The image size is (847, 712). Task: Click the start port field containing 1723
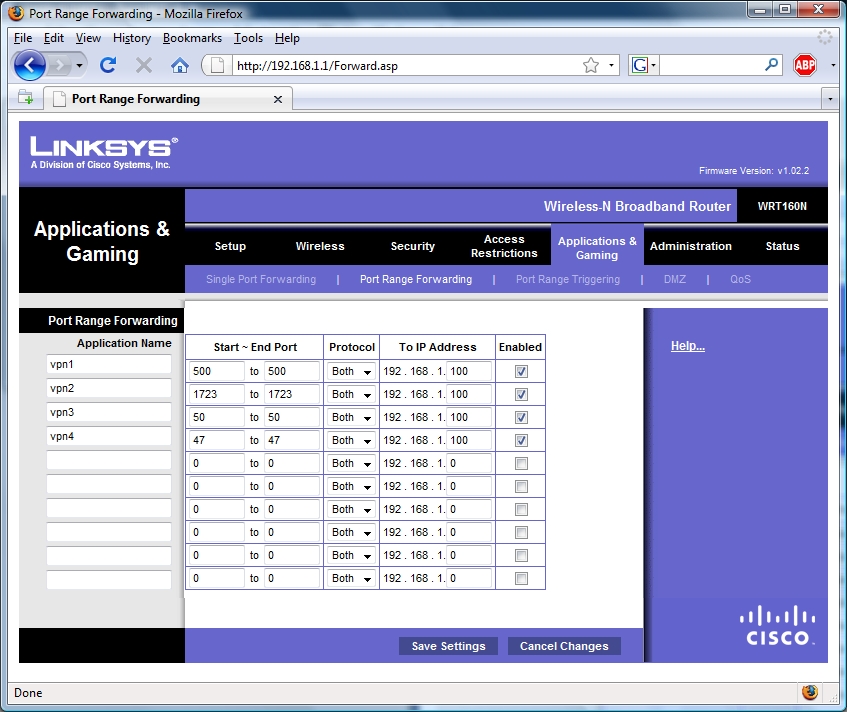217,394
